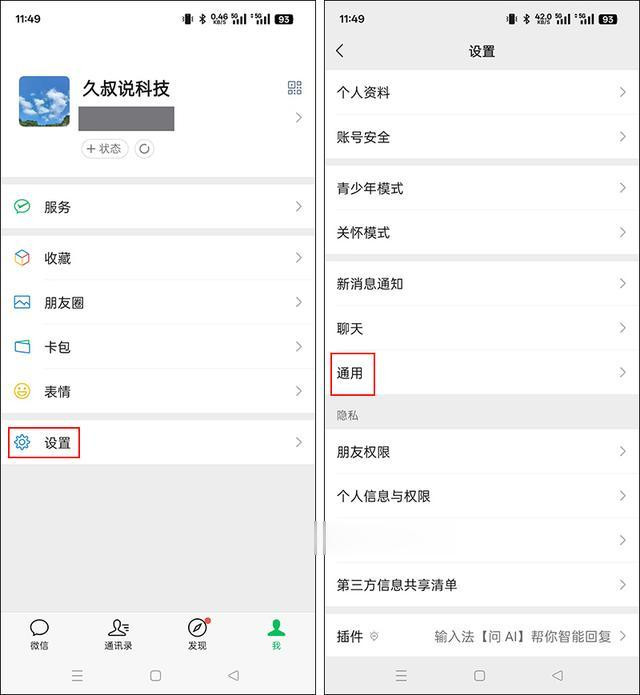The height and width of the screenshot is (695, 640).
Task: Tap the blue sky profile avatar
Action: [44, 102]
